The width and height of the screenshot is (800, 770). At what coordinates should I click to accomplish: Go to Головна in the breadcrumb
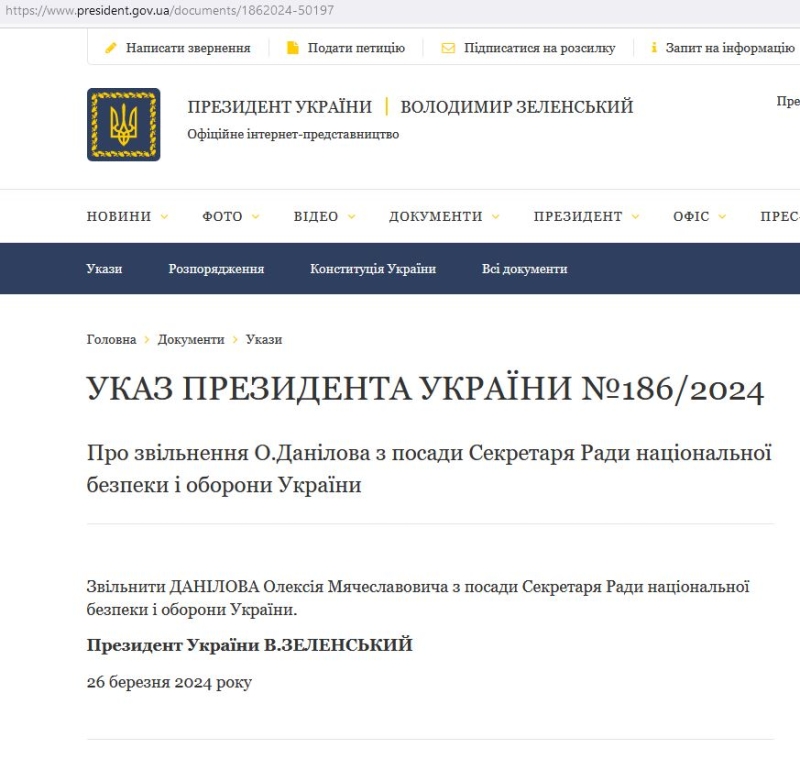111,340
